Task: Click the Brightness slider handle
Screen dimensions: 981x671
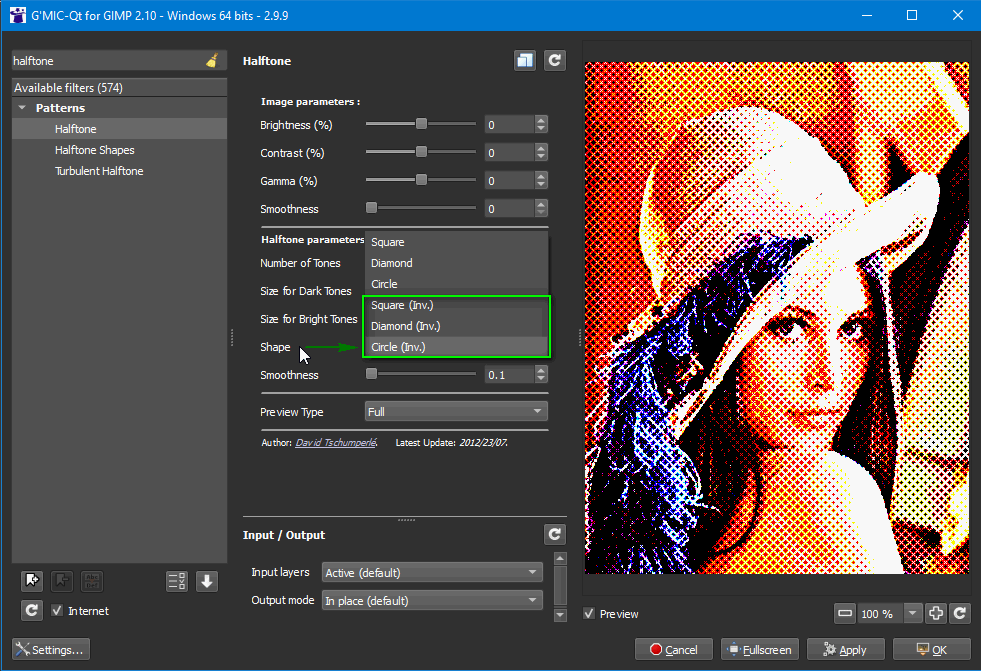Action: pos(422,124)
